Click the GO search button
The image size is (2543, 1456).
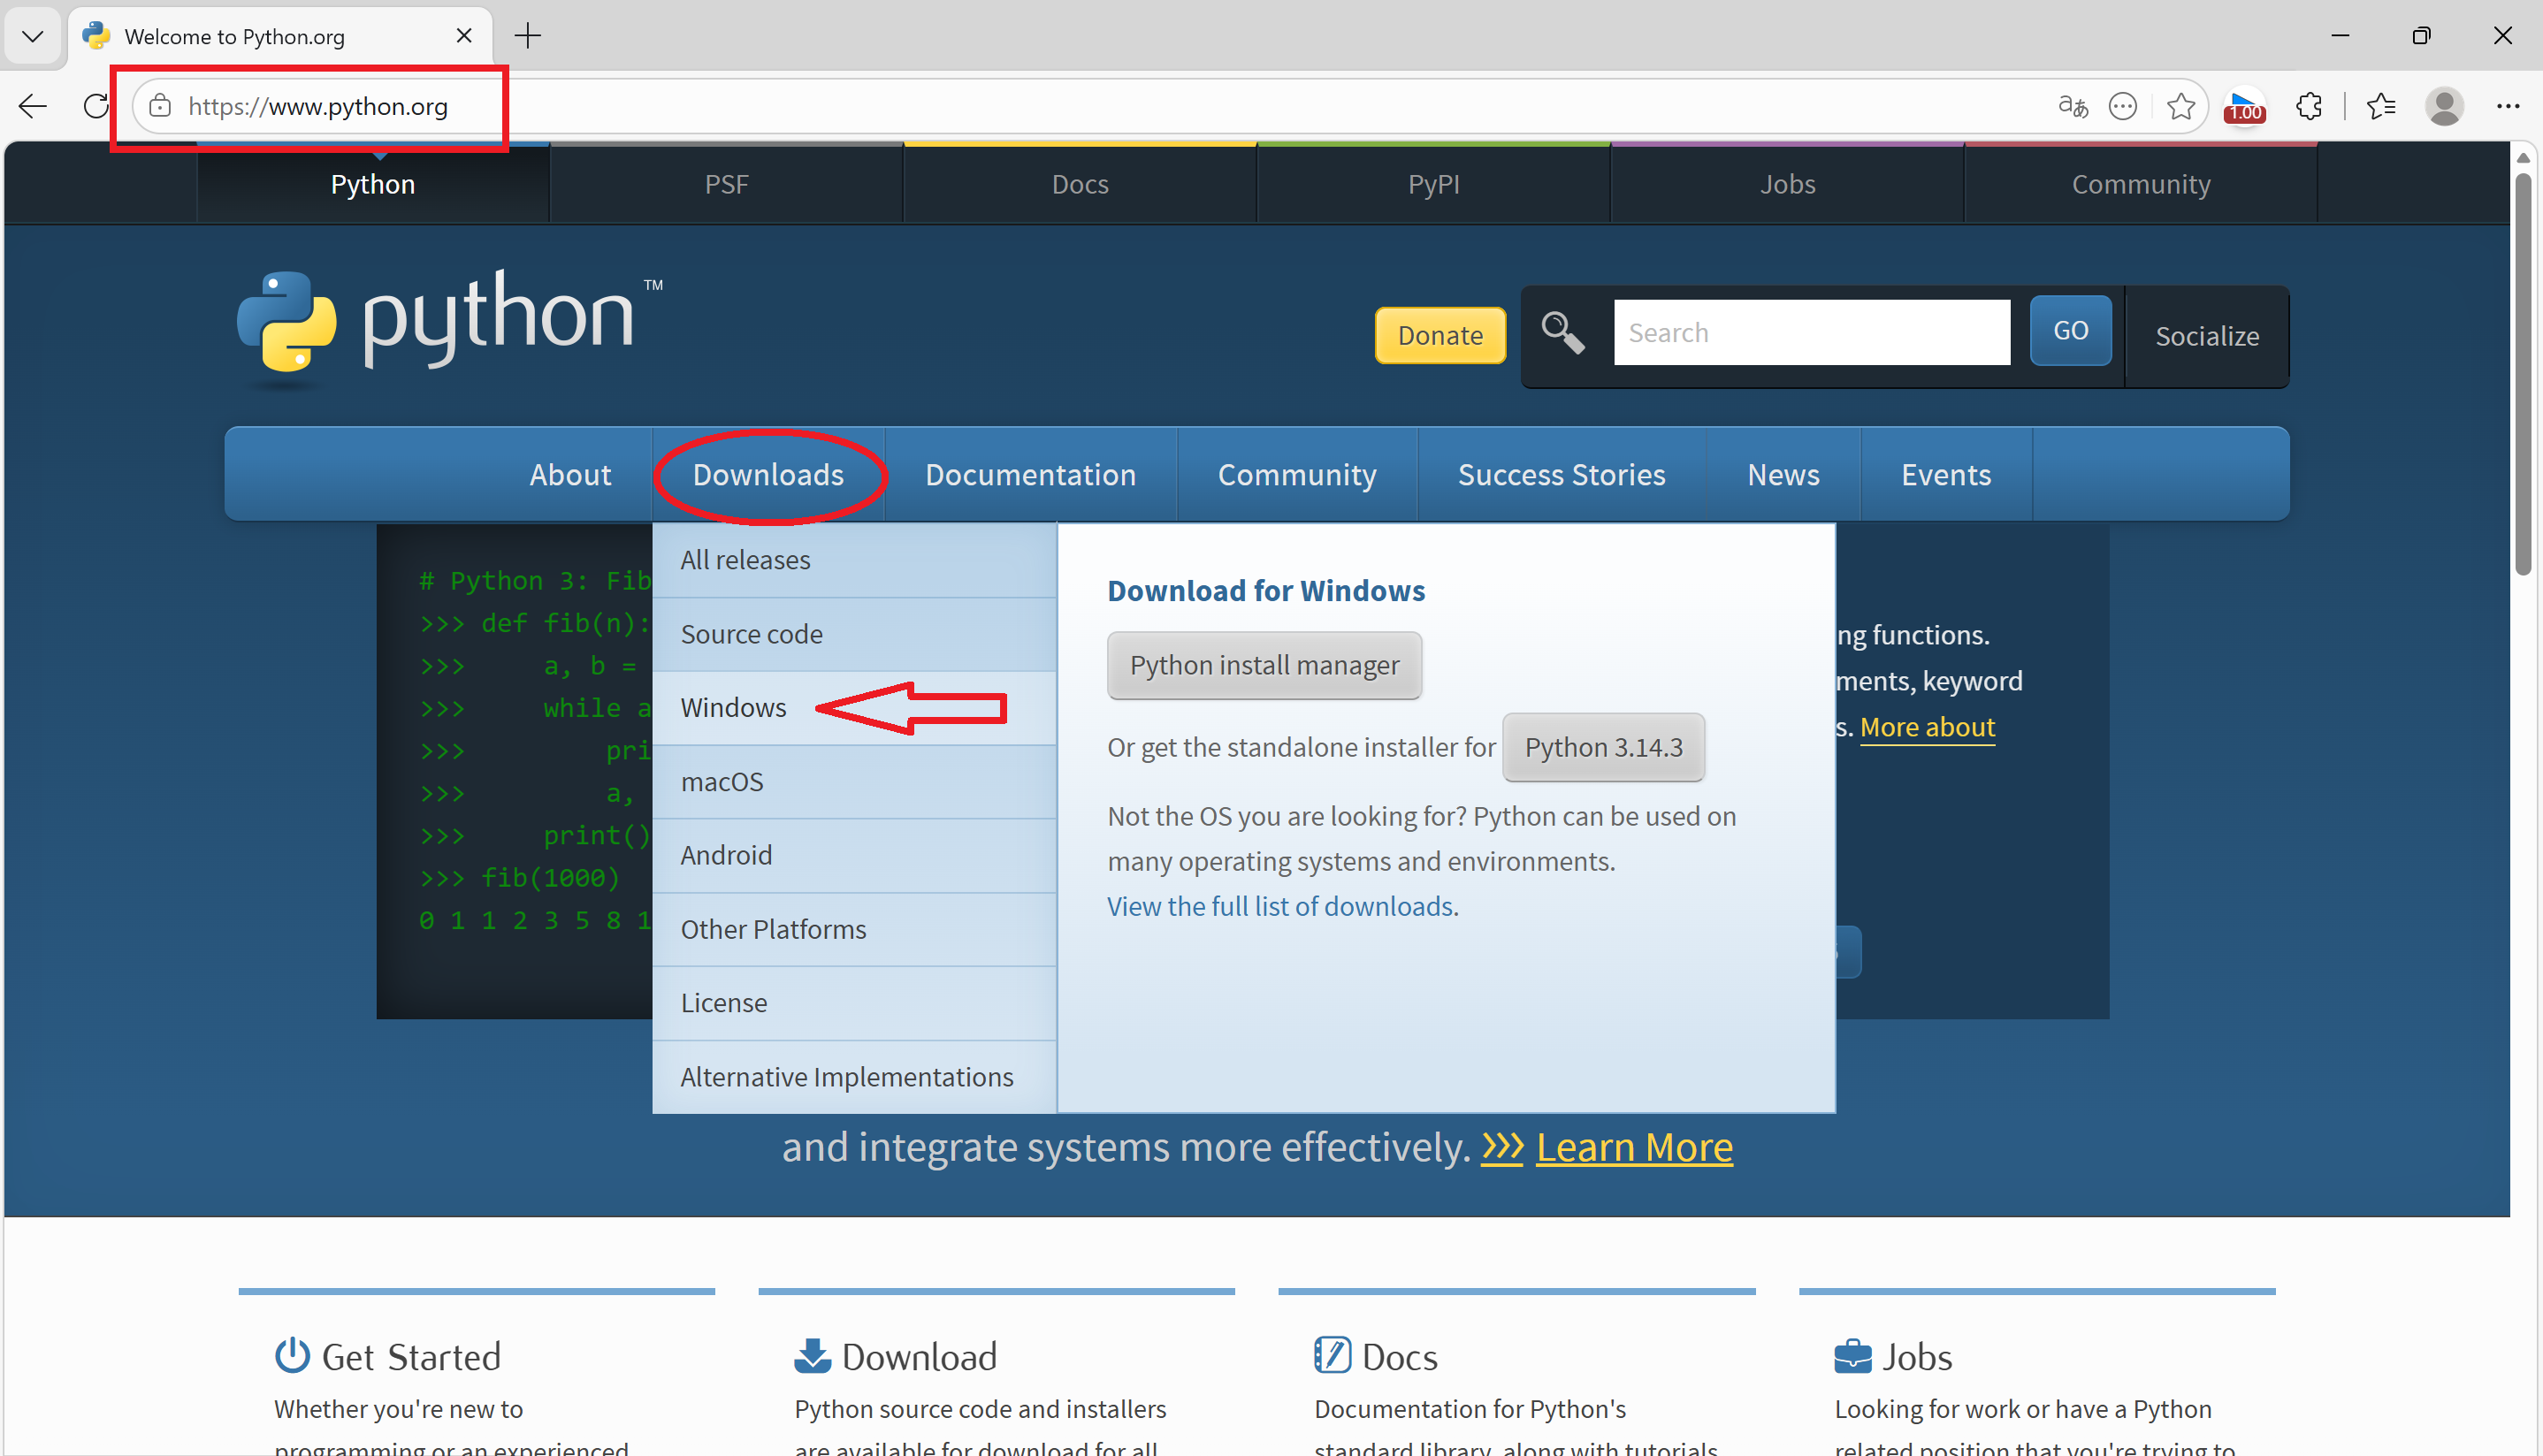[2070, 331]
